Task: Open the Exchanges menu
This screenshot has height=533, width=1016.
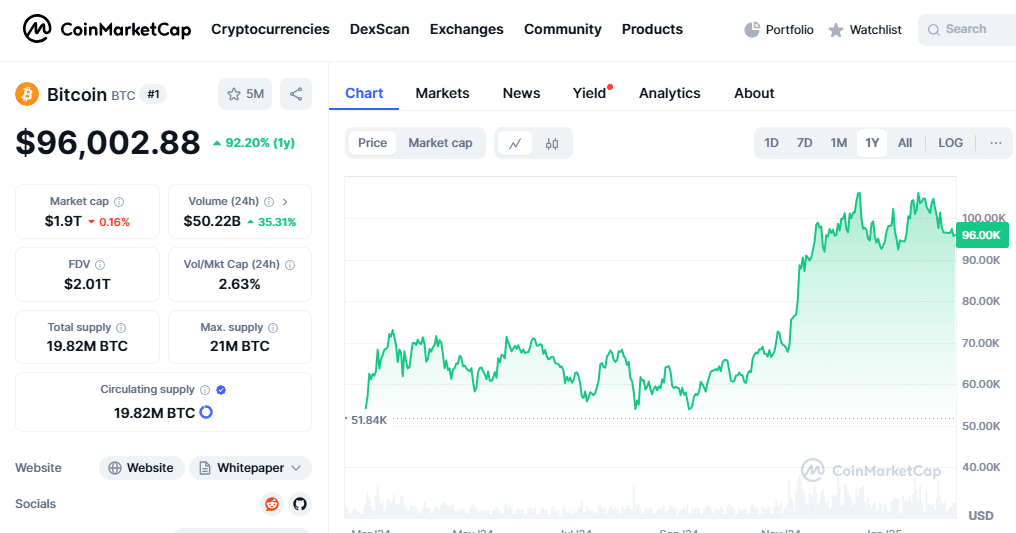Action: coord(467,29)
